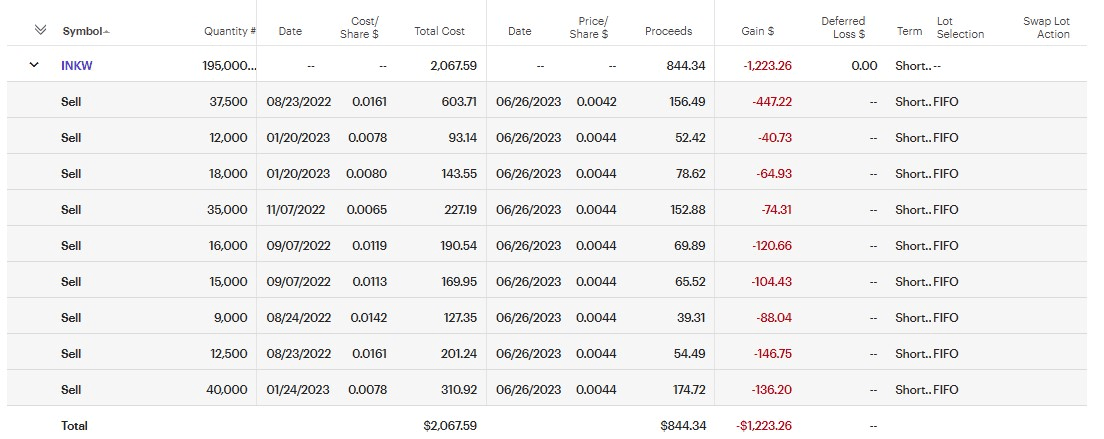The image size is (1104, 439).
Task: Click the Swap Lot Action header
Action: (1047, 27)
